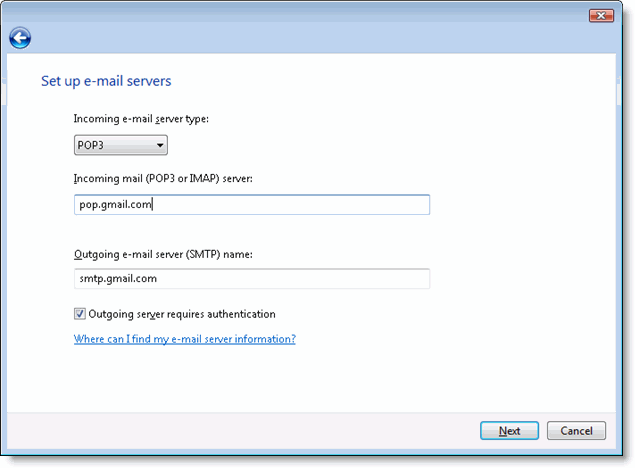This screenshot has width=635, height=468.
Task: Click the empty space right of pop.gmail.com
Action: point(300,205)
